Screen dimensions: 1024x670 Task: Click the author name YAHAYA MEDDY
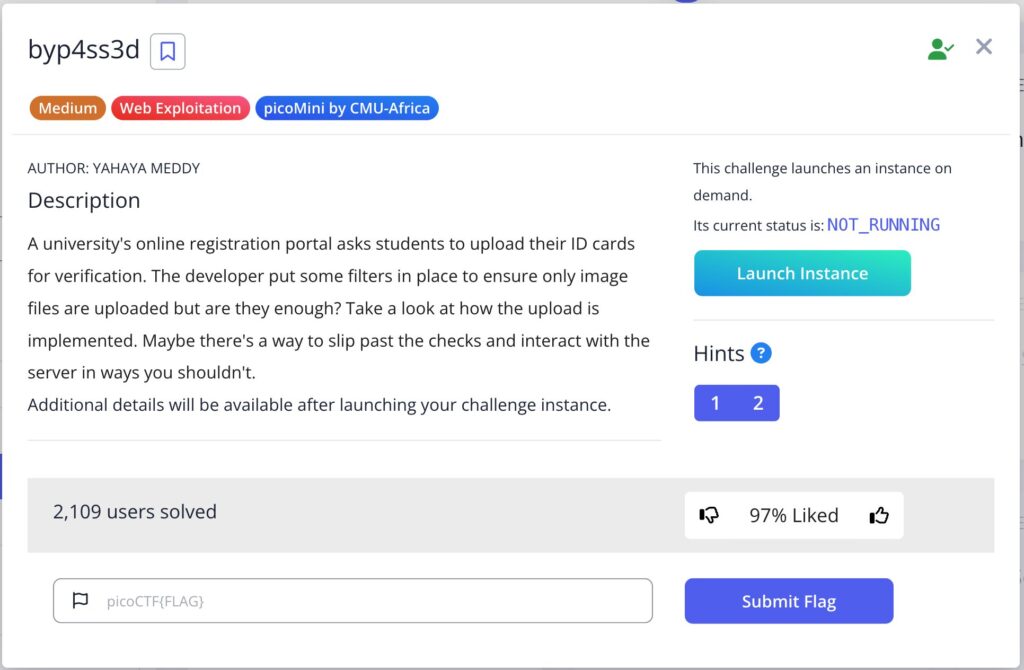pyautogui.click(x=146, y=168)
